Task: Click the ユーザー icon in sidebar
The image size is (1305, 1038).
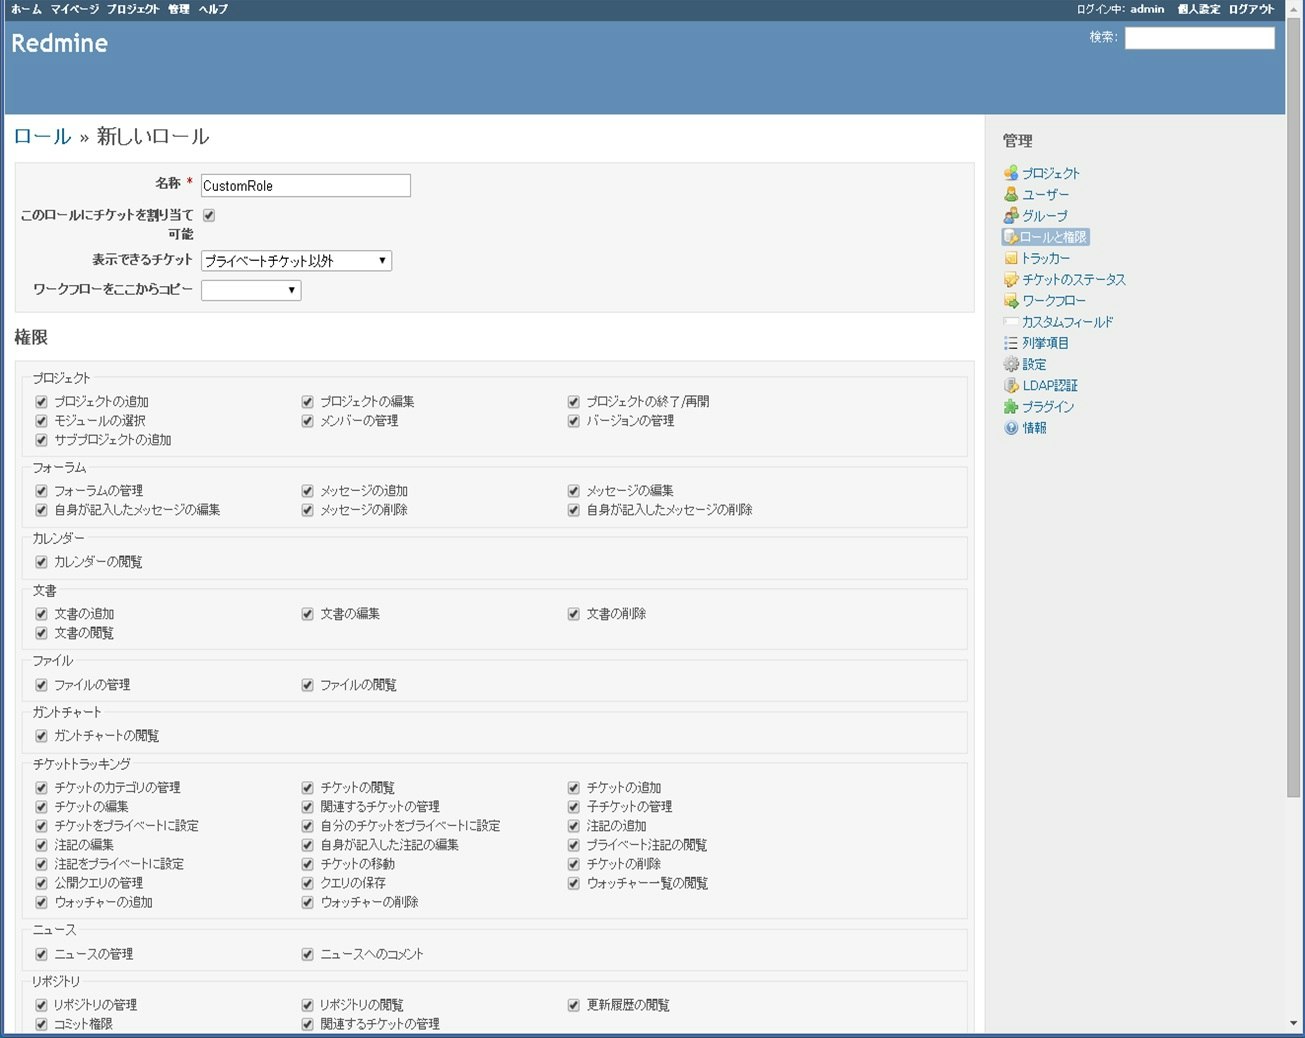Action: [1011, 194]
